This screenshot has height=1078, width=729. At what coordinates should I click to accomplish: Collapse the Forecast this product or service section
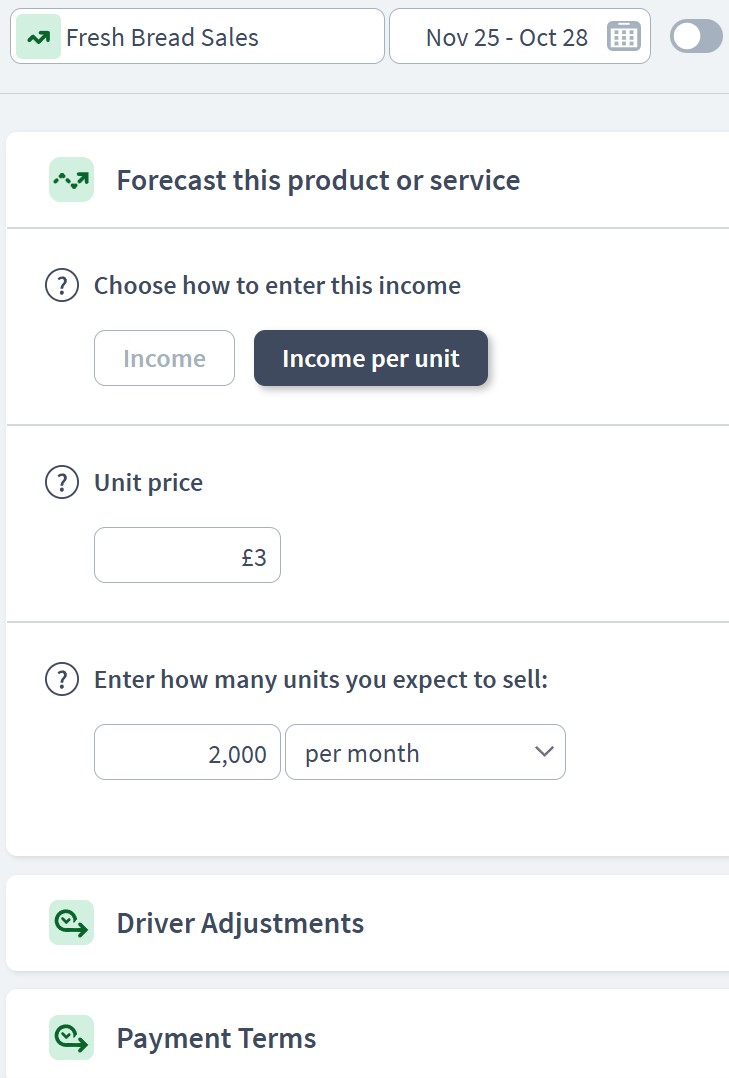point(318,180)
